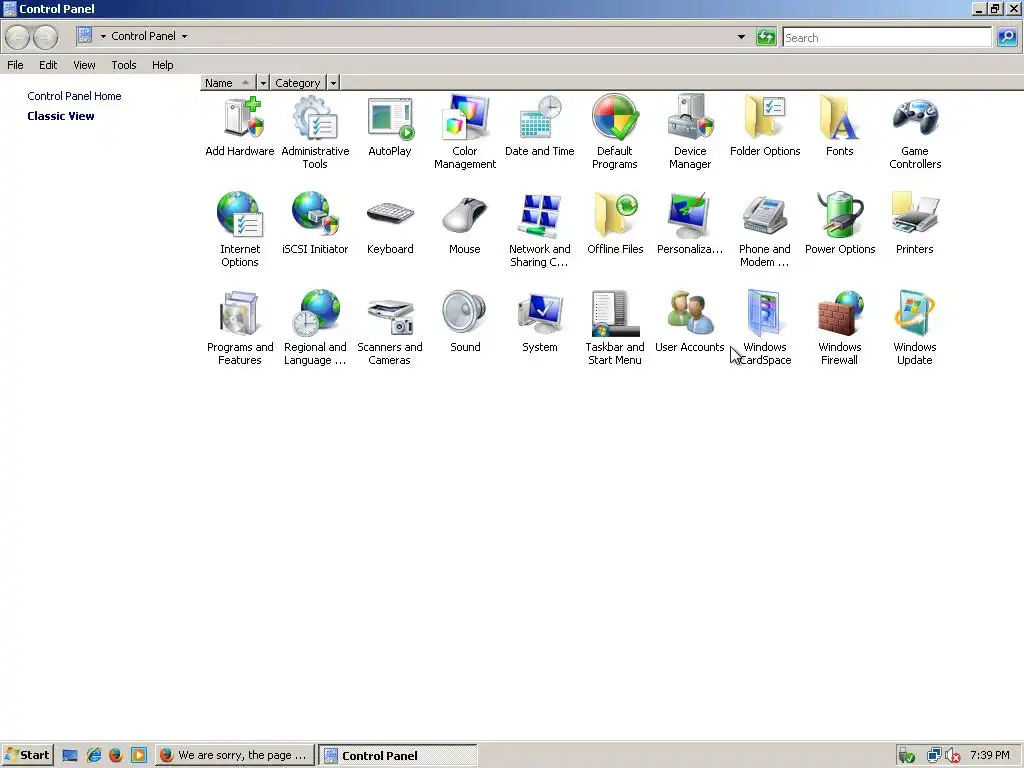The image size is (1024, 768).
Task: Open Game Controllers
Action: [915, 133]
